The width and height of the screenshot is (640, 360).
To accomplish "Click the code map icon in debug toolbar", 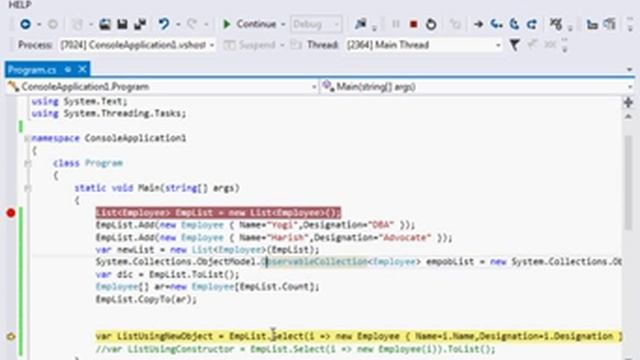I will tap(592, 24).
